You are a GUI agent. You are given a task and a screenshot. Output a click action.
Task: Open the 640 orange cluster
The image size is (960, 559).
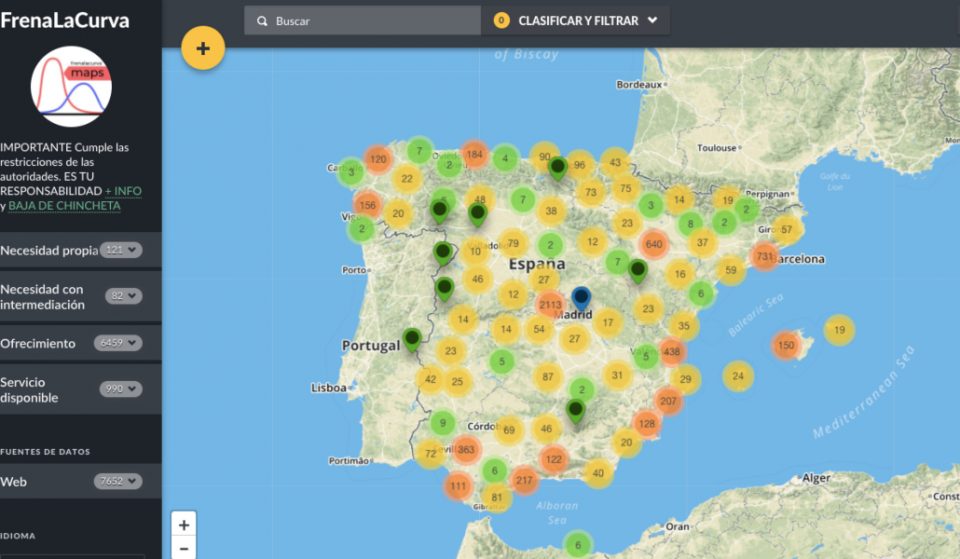click(654, 244)
